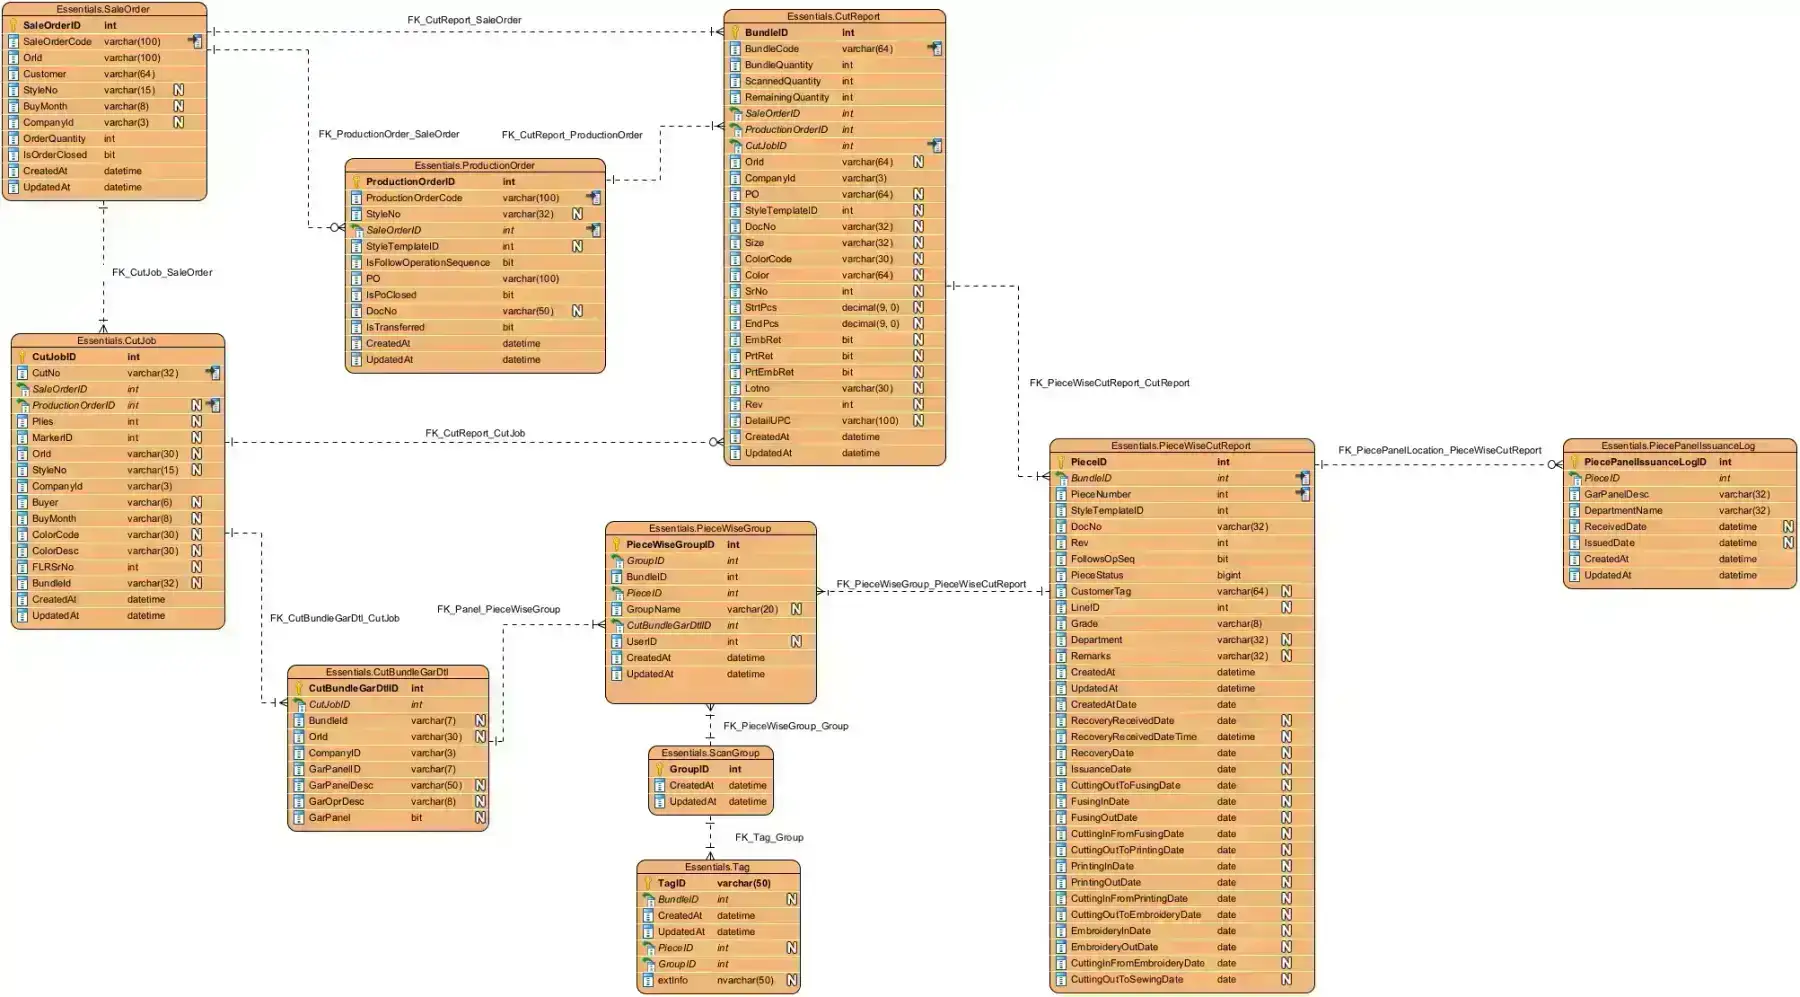Select the IsFollowOperationSequence column row
The image size is (1800, 997).
[475, 262]
